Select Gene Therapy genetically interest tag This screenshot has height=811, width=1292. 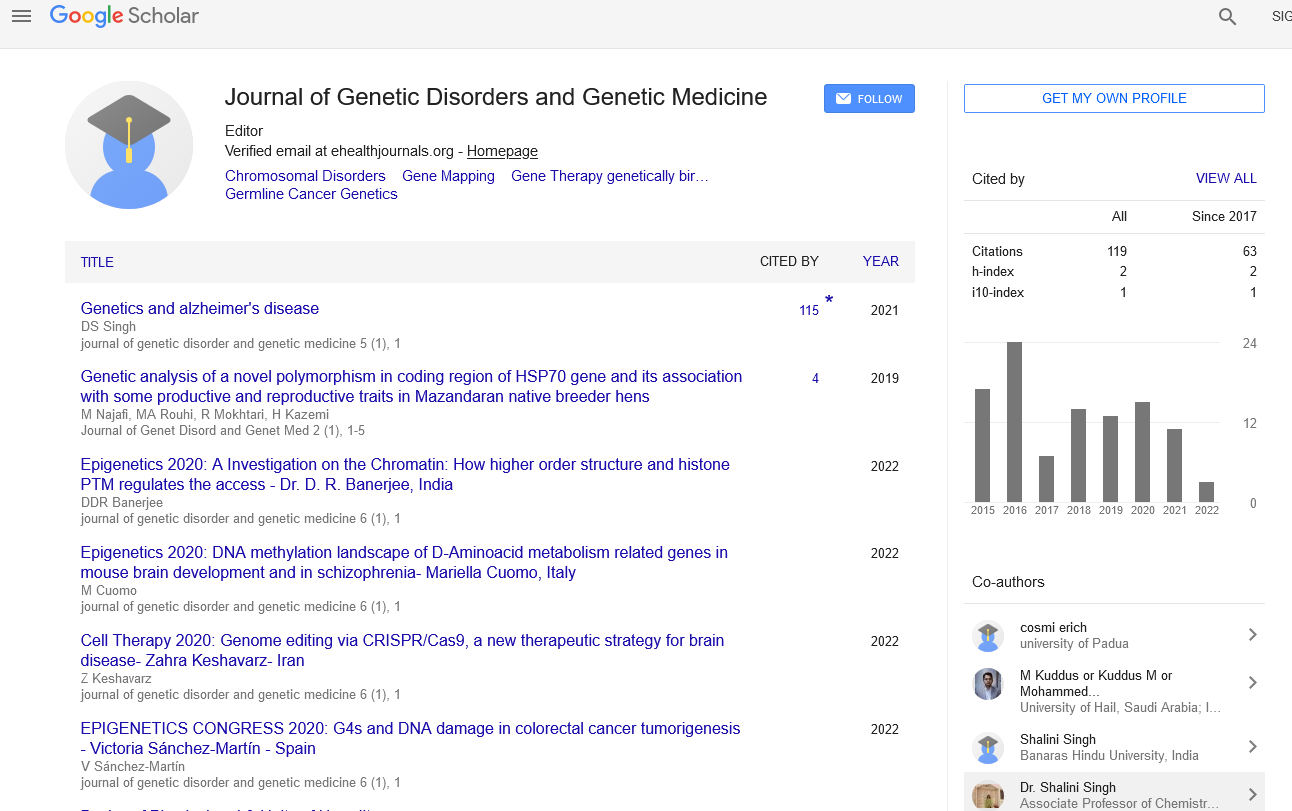click(x=609, y=176)
